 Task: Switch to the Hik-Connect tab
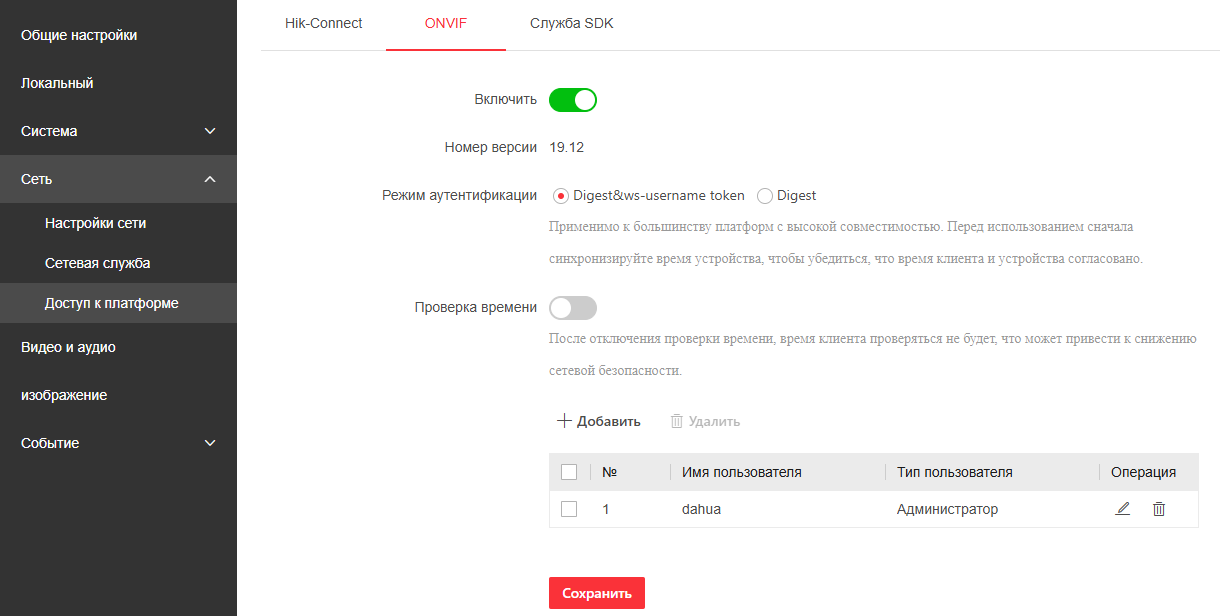pos(323,23)
